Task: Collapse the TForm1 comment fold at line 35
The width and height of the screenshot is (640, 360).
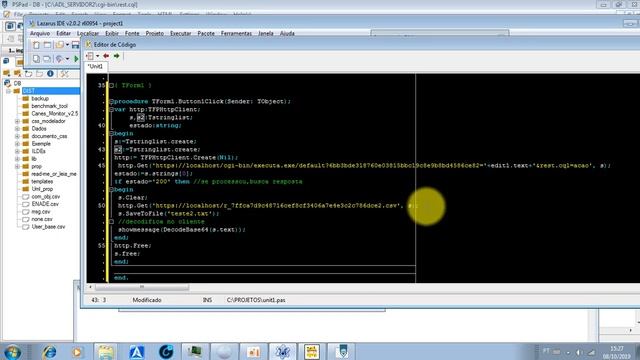Action: pyautogui.click(x=111, y=86)
